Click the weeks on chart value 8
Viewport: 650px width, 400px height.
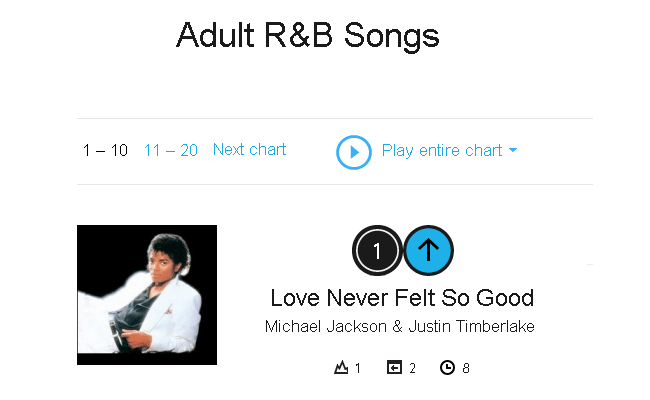466,369
